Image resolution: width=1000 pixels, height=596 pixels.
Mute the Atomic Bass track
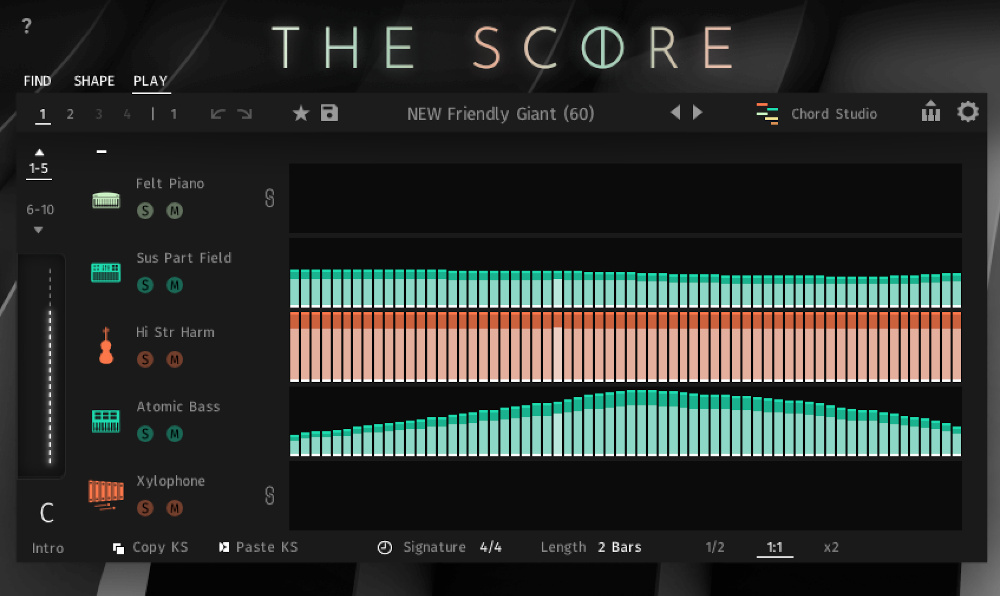[175, 434]
